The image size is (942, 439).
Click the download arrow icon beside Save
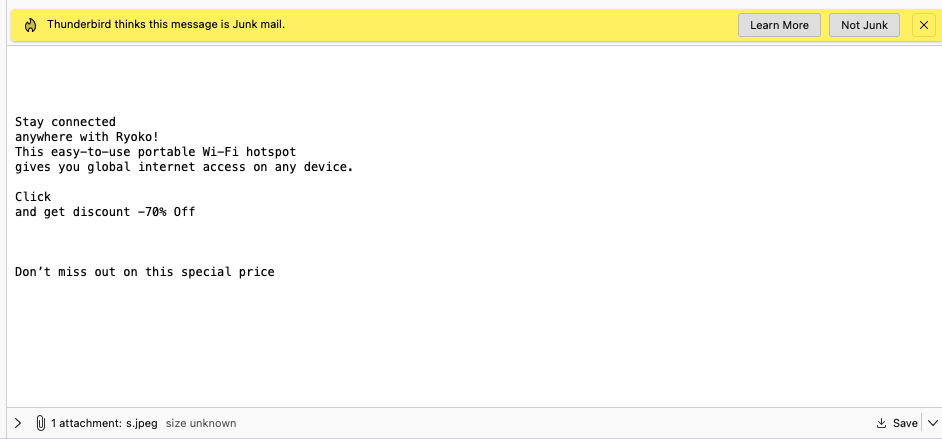coord(881,423)
